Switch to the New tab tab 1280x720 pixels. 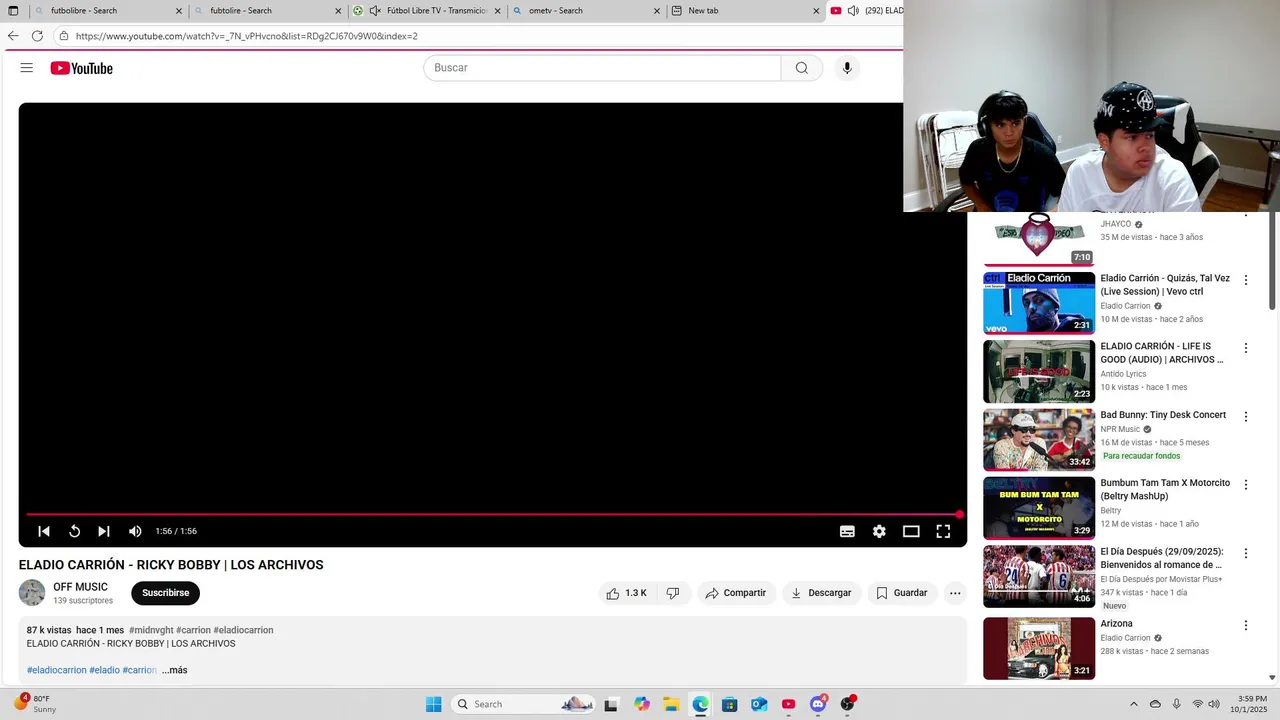(x=745, y=11)
